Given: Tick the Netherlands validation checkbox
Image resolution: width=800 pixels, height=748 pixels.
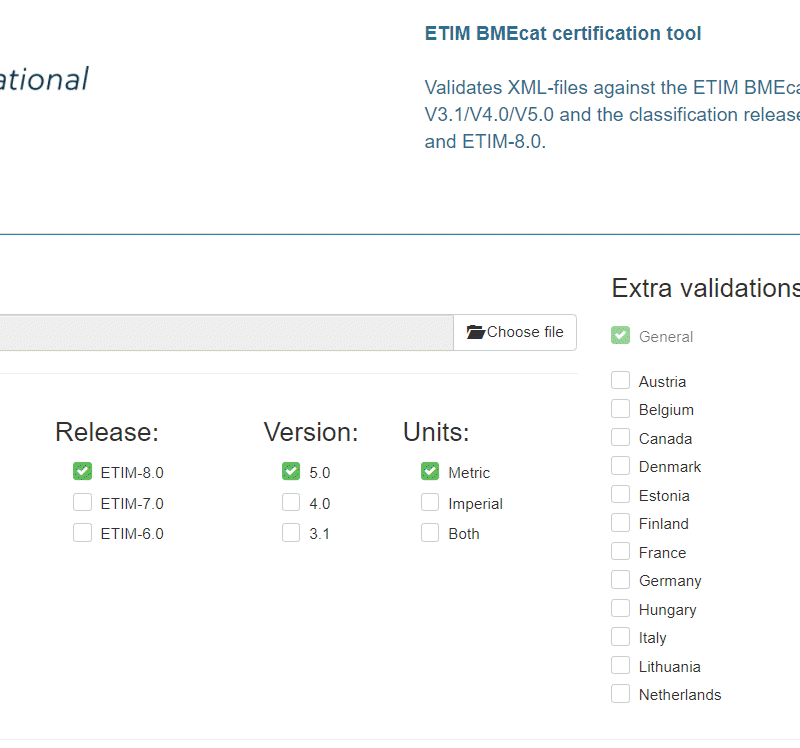Looking at the screenshot, I should click(x=621, y=694).
